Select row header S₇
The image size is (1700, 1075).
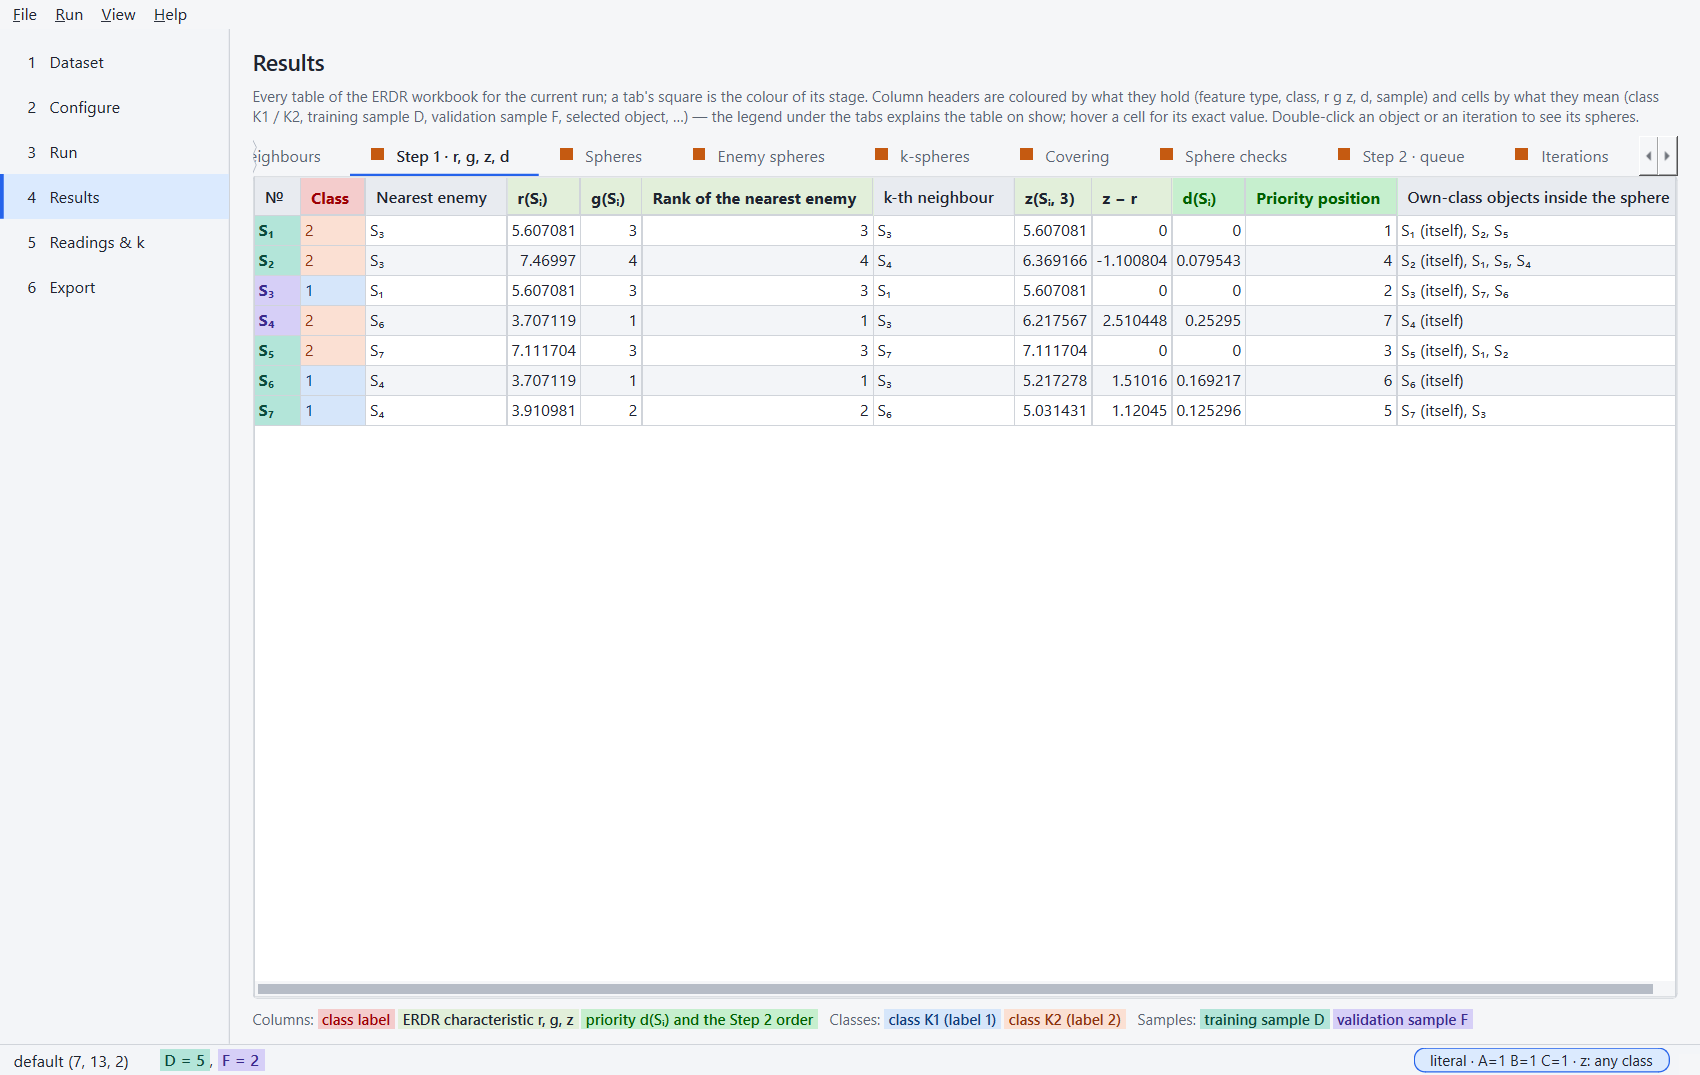277,411
